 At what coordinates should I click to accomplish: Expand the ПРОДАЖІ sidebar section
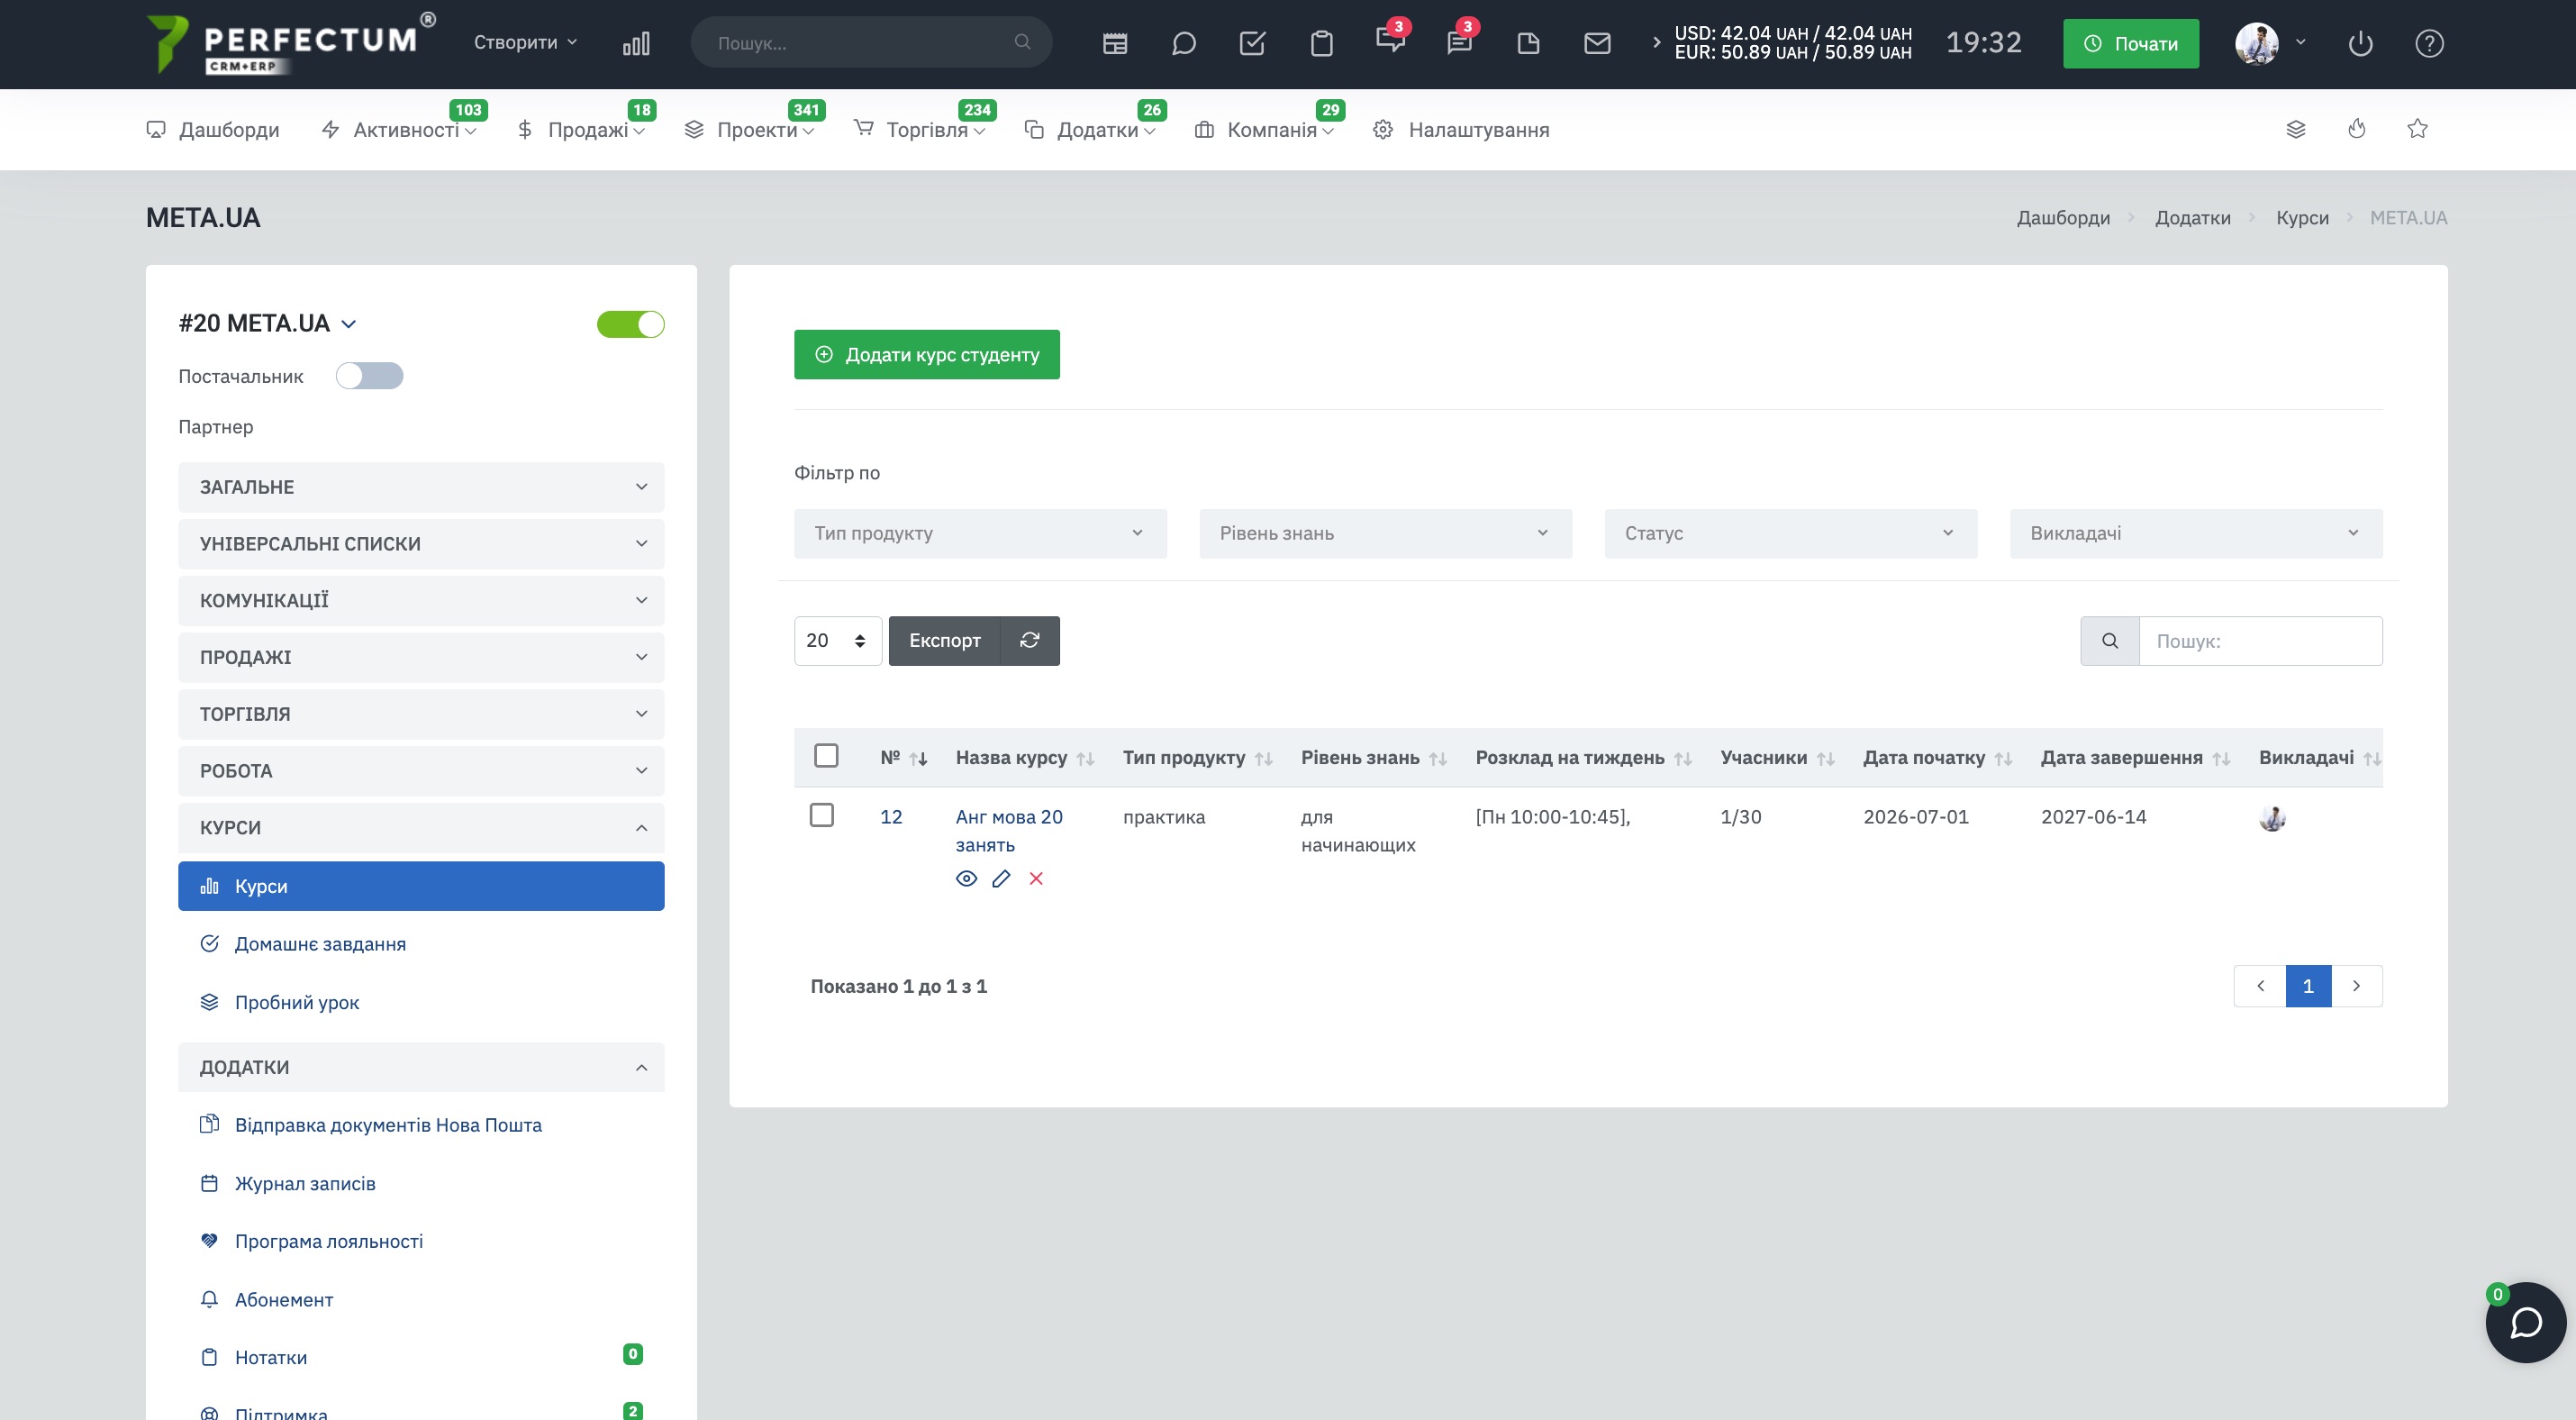tap(421, 657)
